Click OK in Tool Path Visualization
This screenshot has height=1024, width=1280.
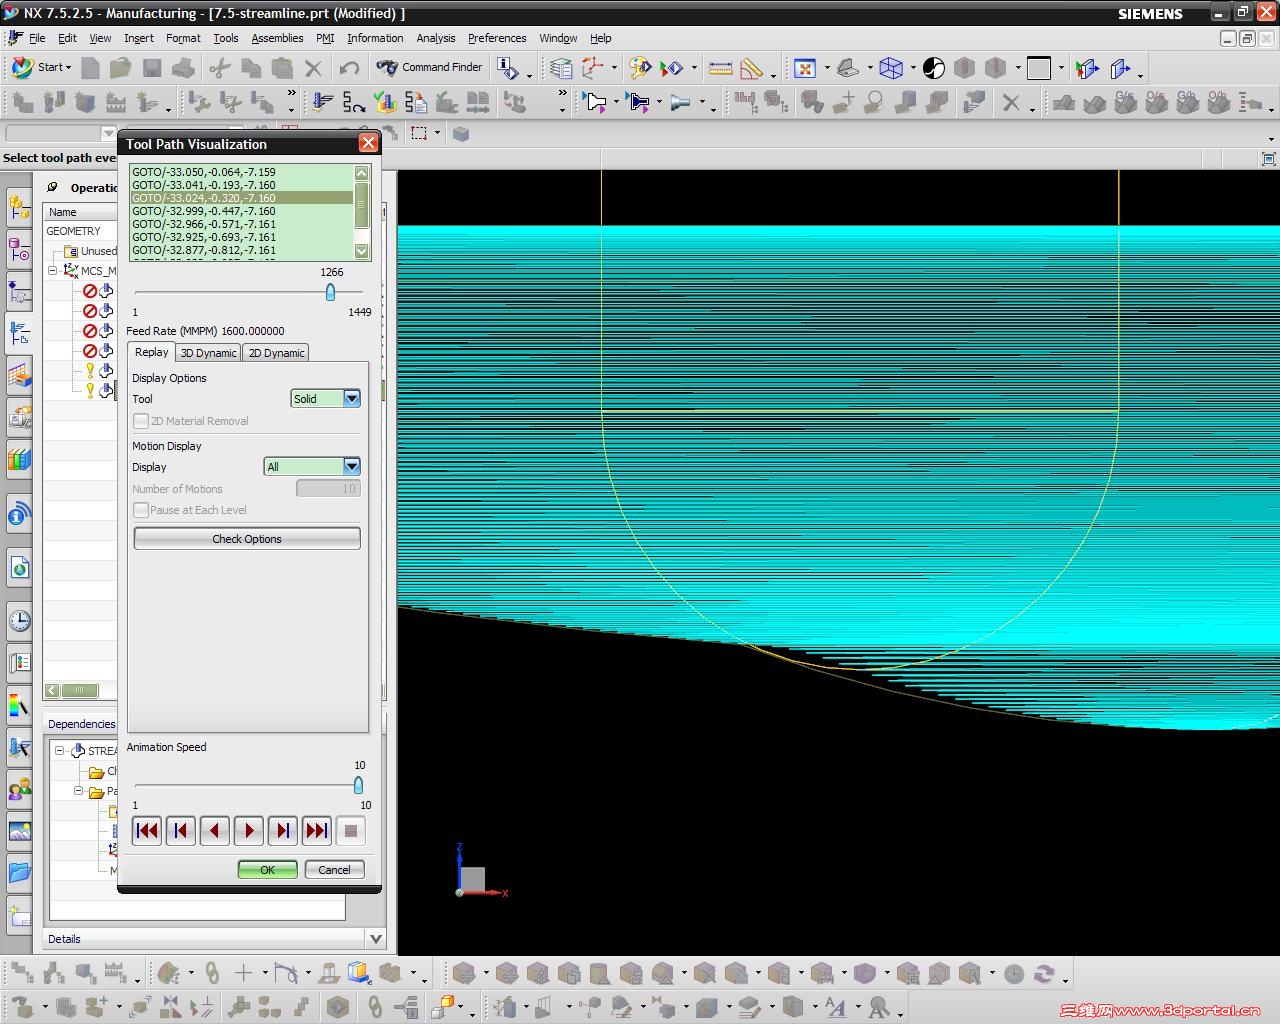pyautogui.click(x=267, y=870)
